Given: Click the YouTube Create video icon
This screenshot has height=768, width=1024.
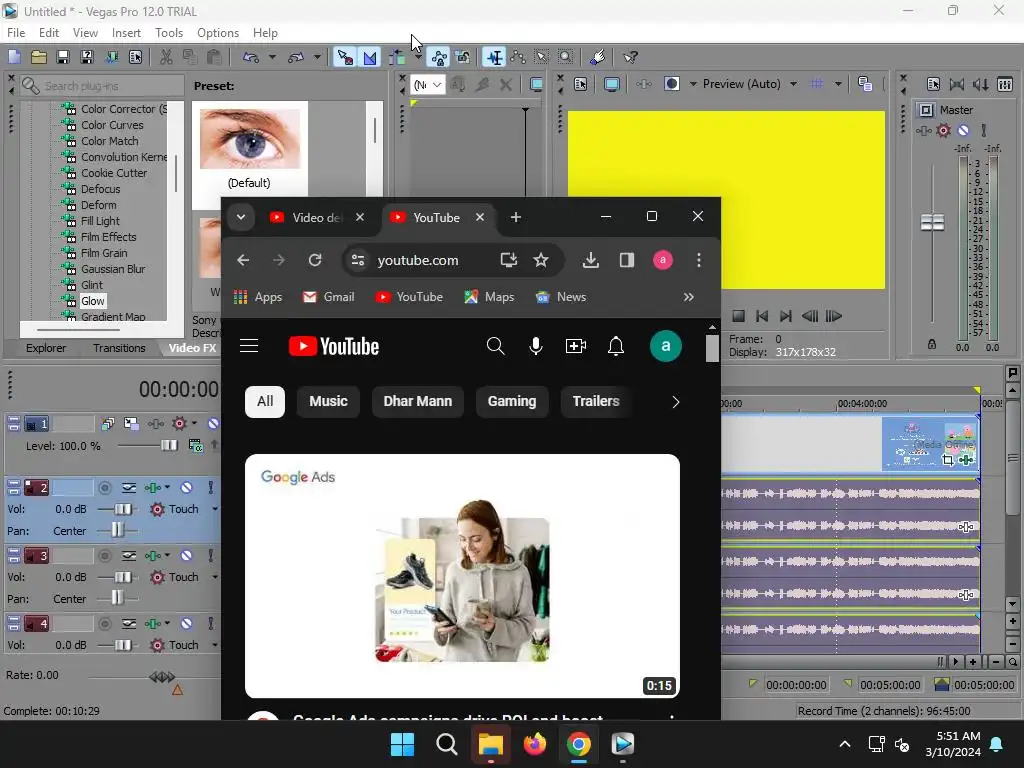Looking at the screenshot, I should 575,346.
